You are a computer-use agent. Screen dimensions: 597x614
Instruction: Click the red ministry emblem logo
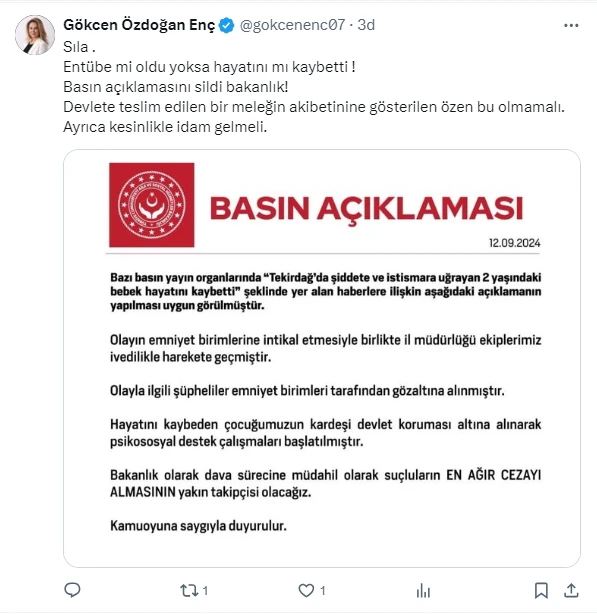152,205
